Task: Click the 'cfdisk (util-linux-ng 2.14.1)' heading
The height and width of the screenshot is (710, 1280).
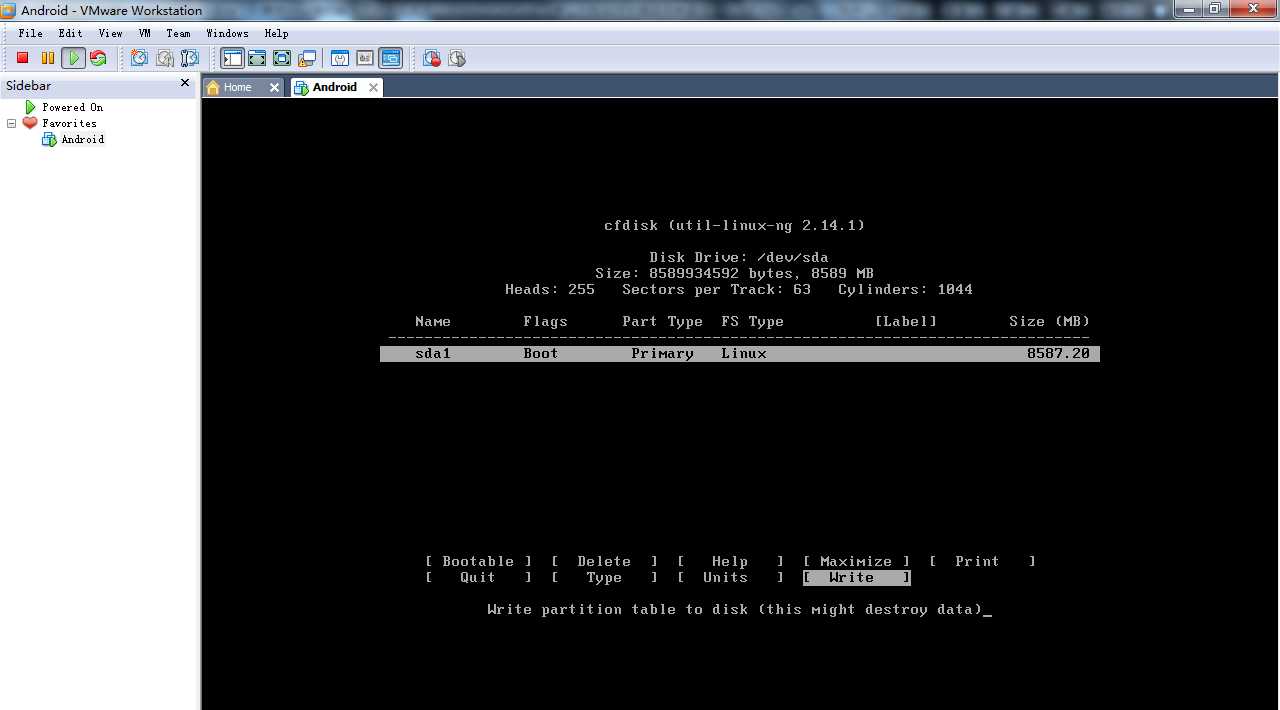Action: point(735,226)
